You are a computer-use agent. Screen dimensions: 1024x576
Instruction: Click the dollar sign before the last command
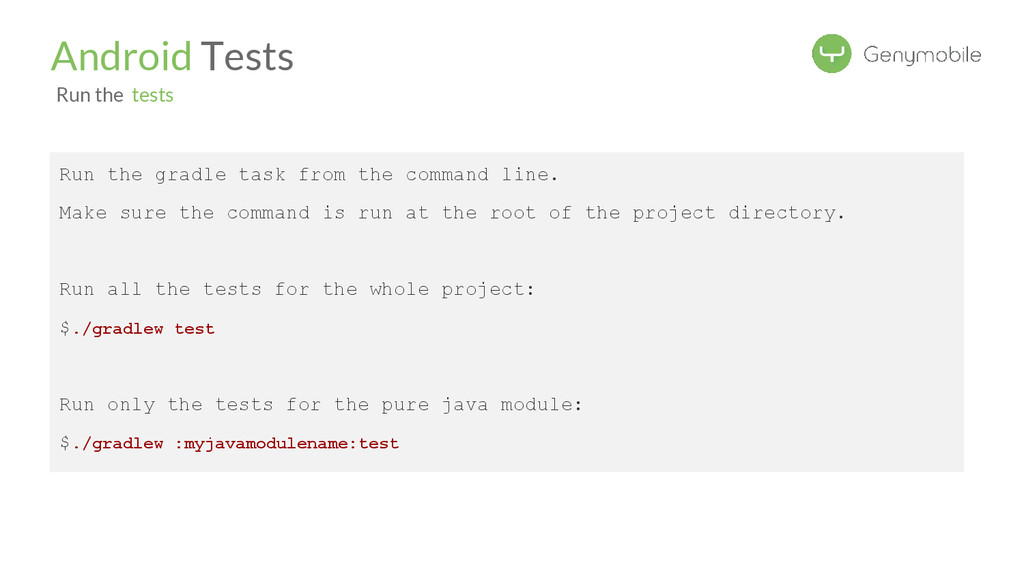coord(64,443)
